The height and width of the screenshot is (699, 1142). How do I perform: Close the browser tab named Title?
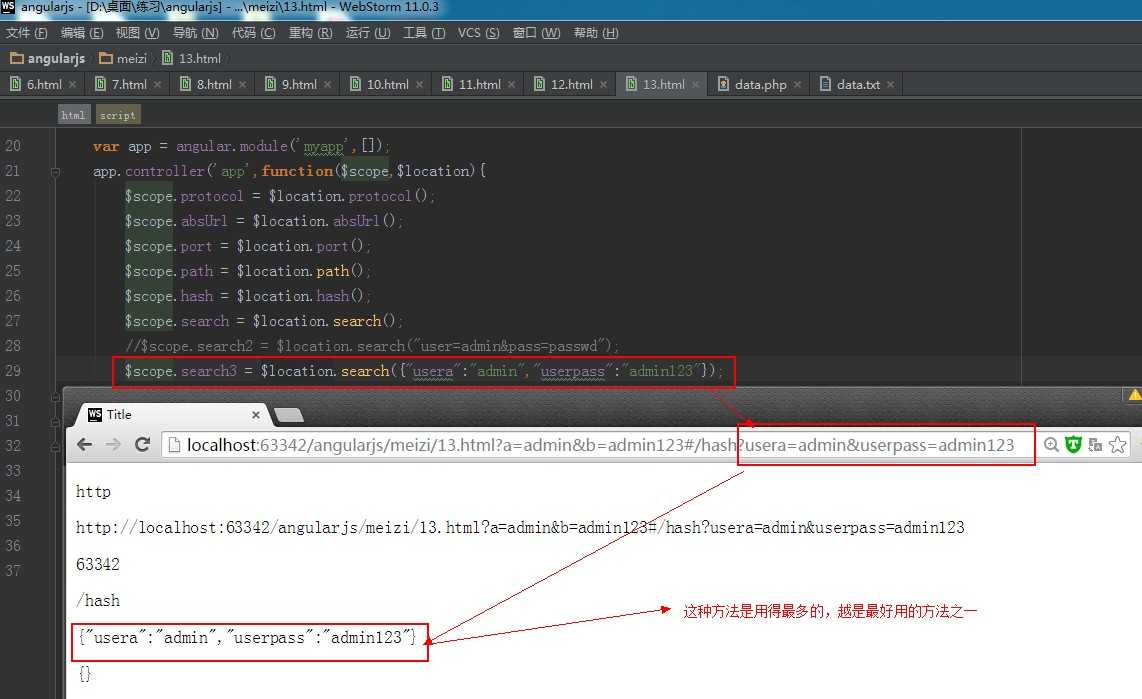click(x=256, y=415)
